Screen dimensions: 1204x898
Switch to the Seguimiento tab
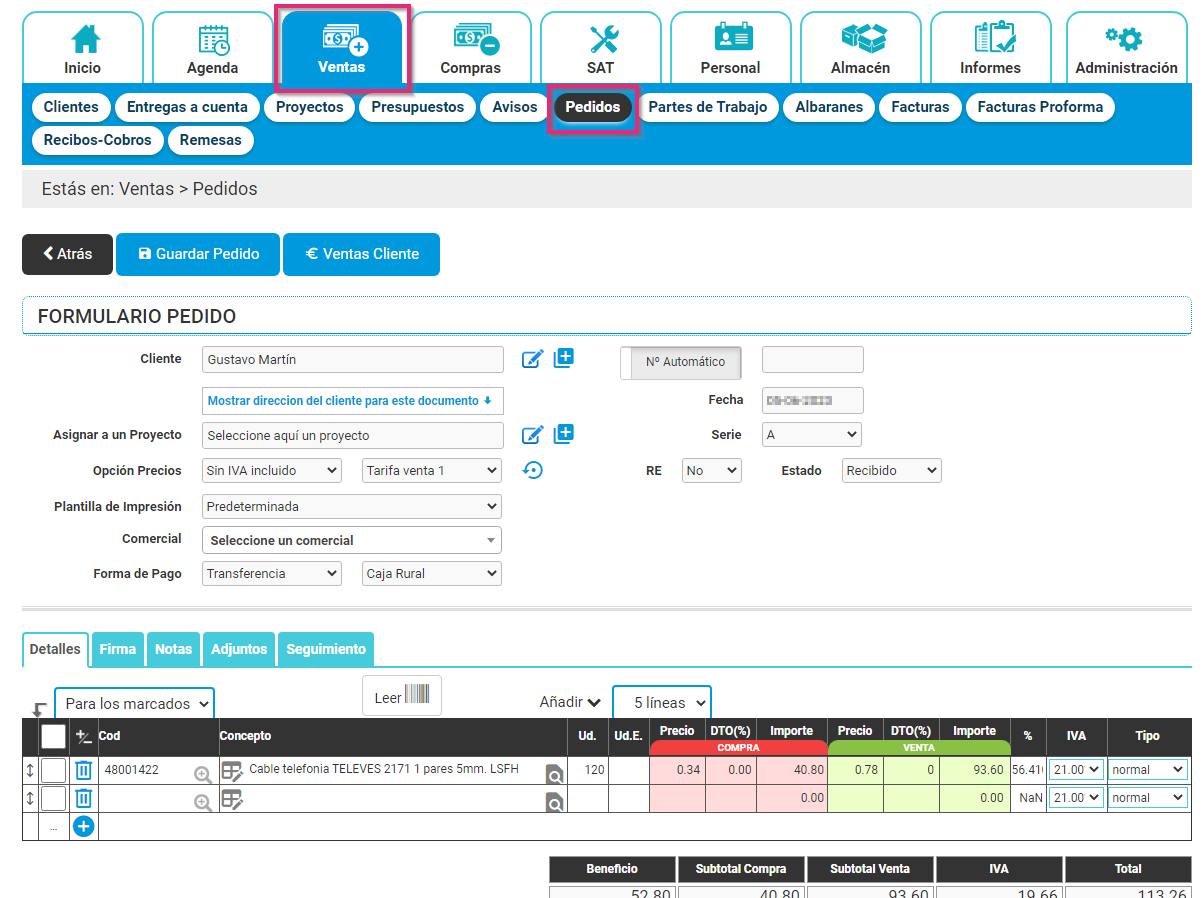(325, 648)
